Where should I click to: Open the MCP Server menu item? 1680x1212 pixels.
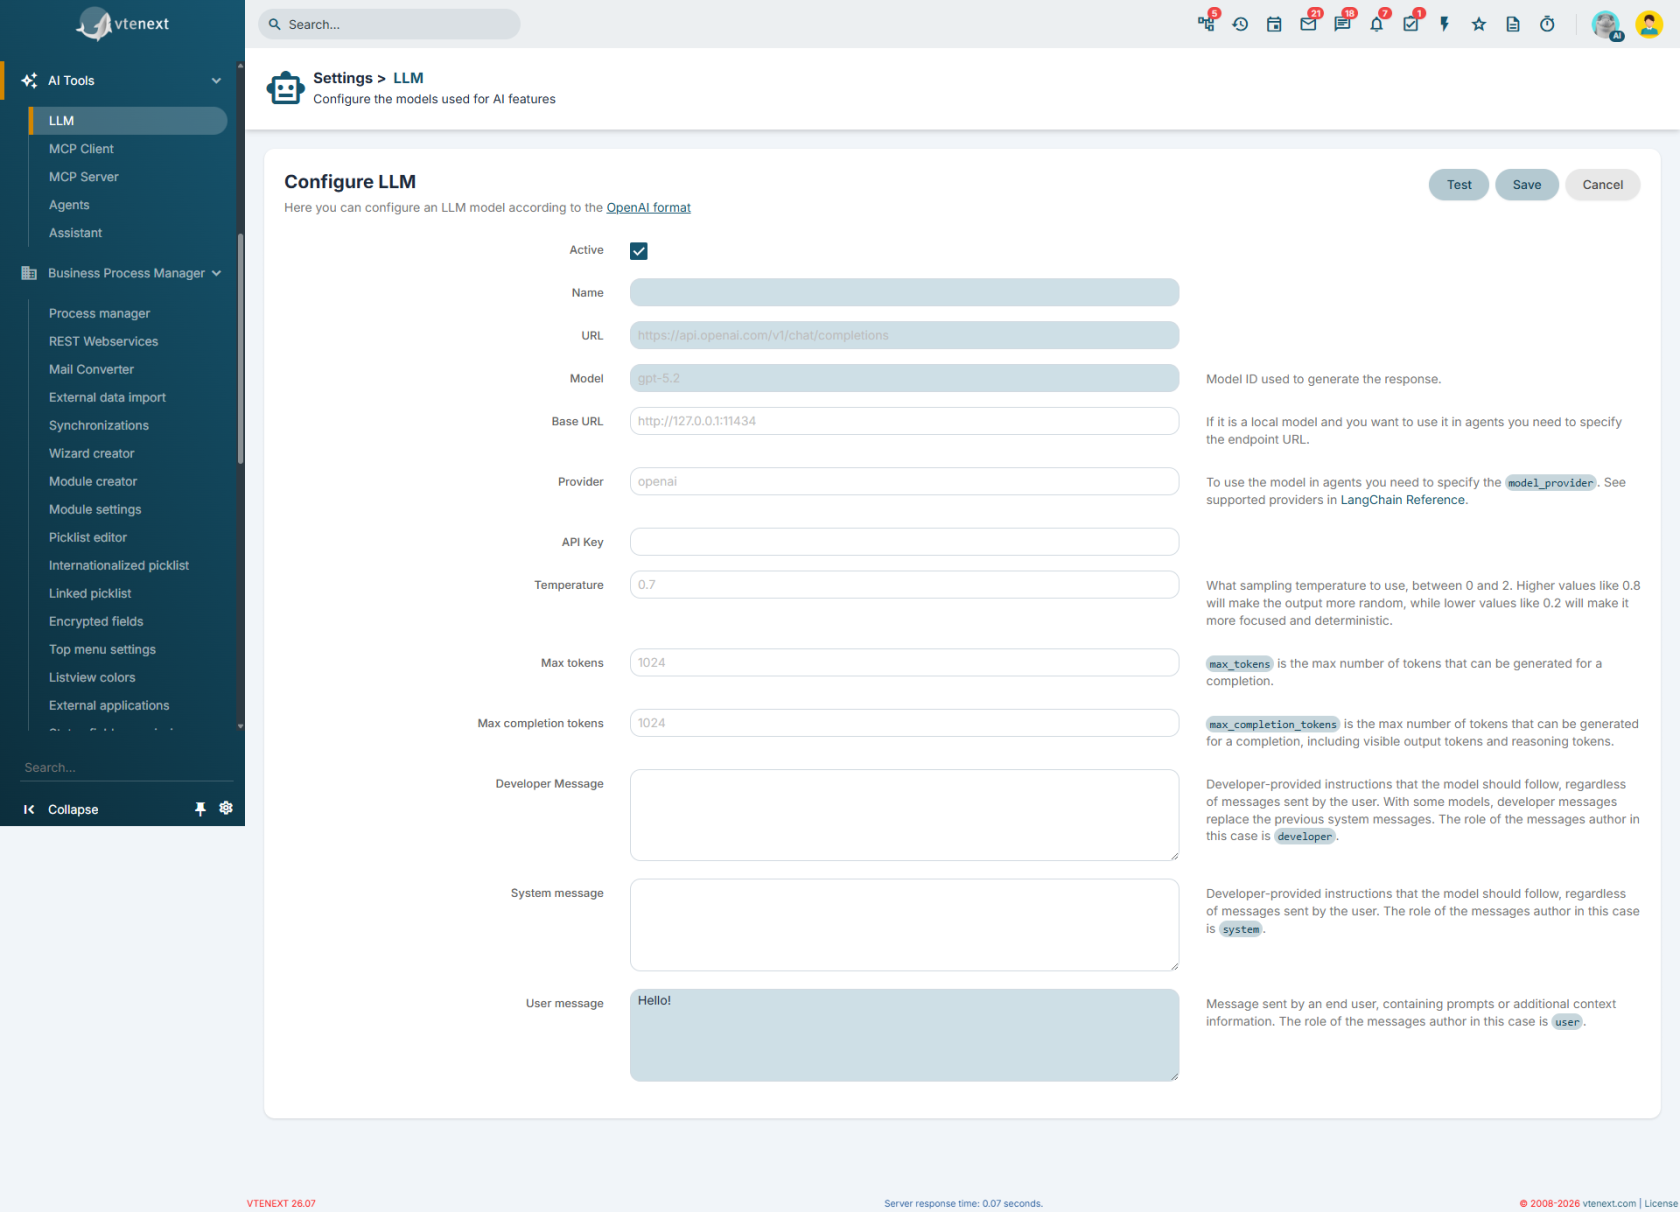pyautogui.click(x=84, y=177)
